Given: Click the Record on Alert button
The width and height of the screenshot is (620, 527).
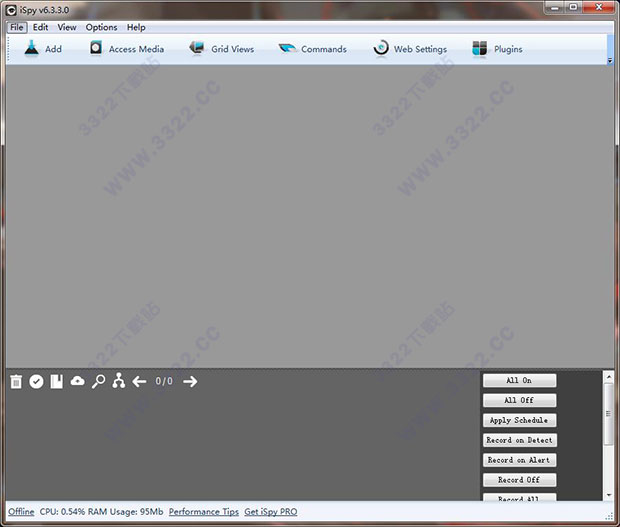Looking at the screenshot, I should pos(519,460).
